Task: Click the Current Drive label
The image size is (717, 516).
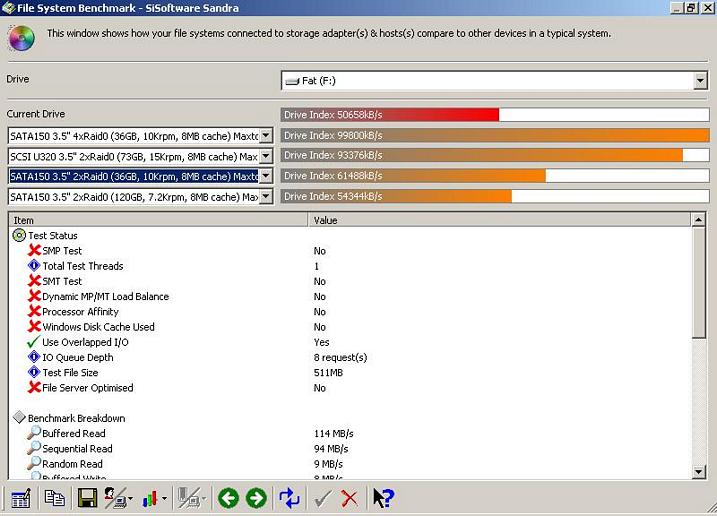Action: click(x=36, y=114)
